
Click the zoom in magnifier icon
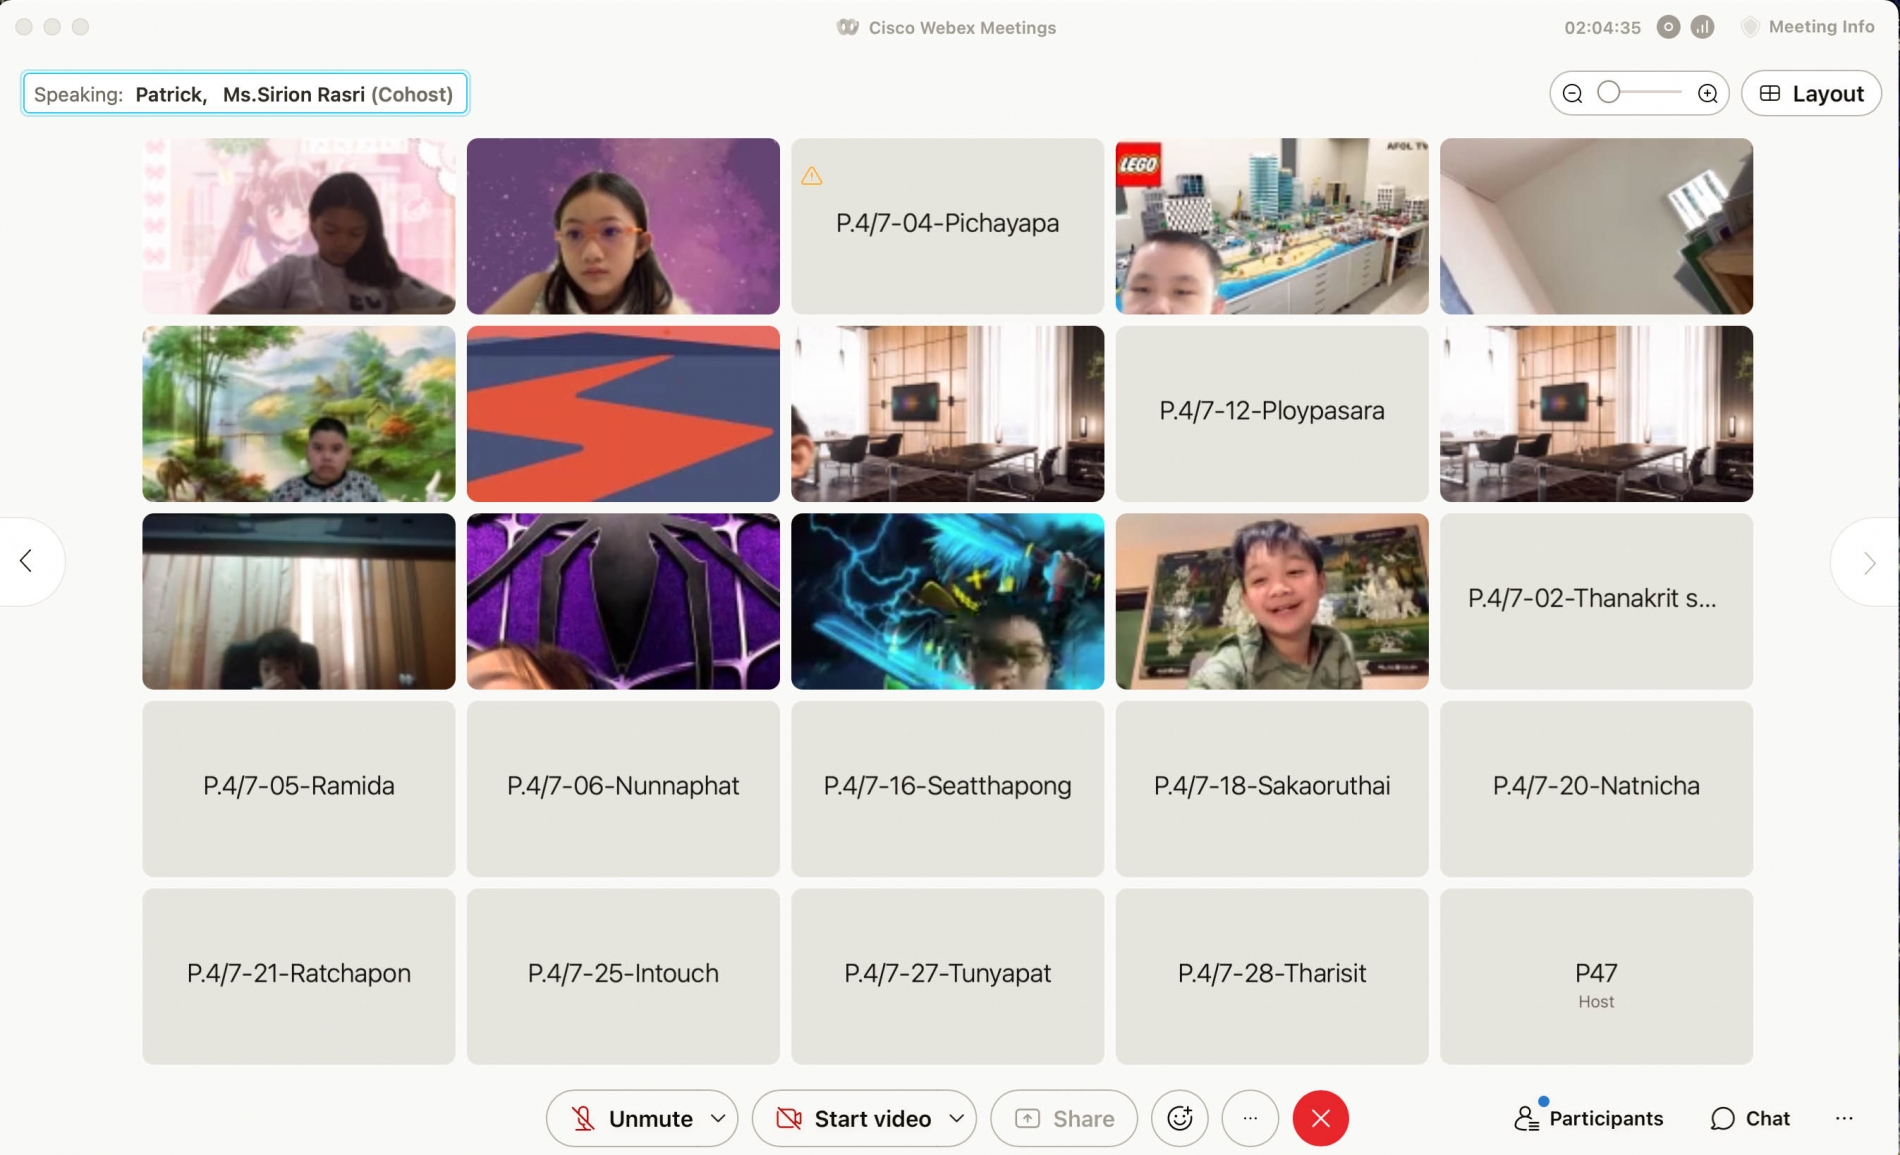coord(1708,94)
